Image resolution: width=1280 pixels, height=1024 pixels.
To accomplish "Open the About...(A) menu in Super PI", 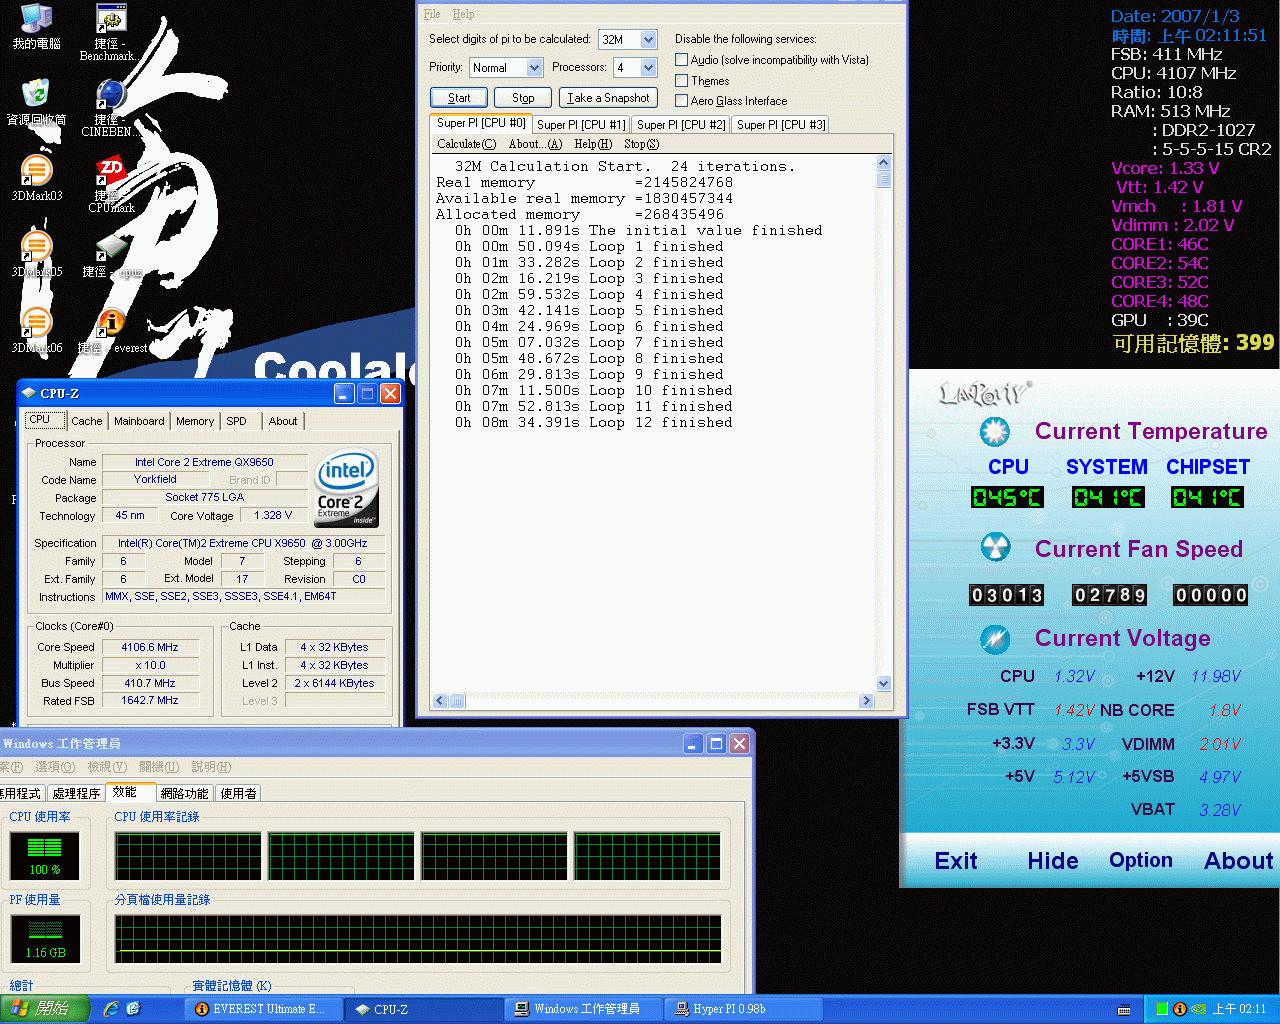I will [535, 144].
